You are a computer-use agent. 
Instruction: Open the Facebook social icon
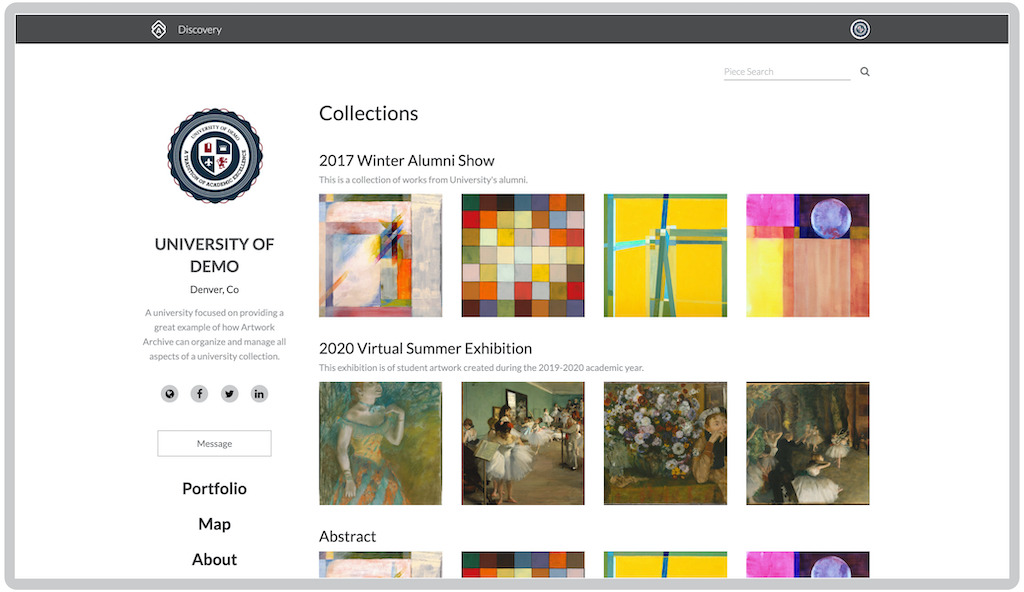pyautogui.click(x=200, y=394)
